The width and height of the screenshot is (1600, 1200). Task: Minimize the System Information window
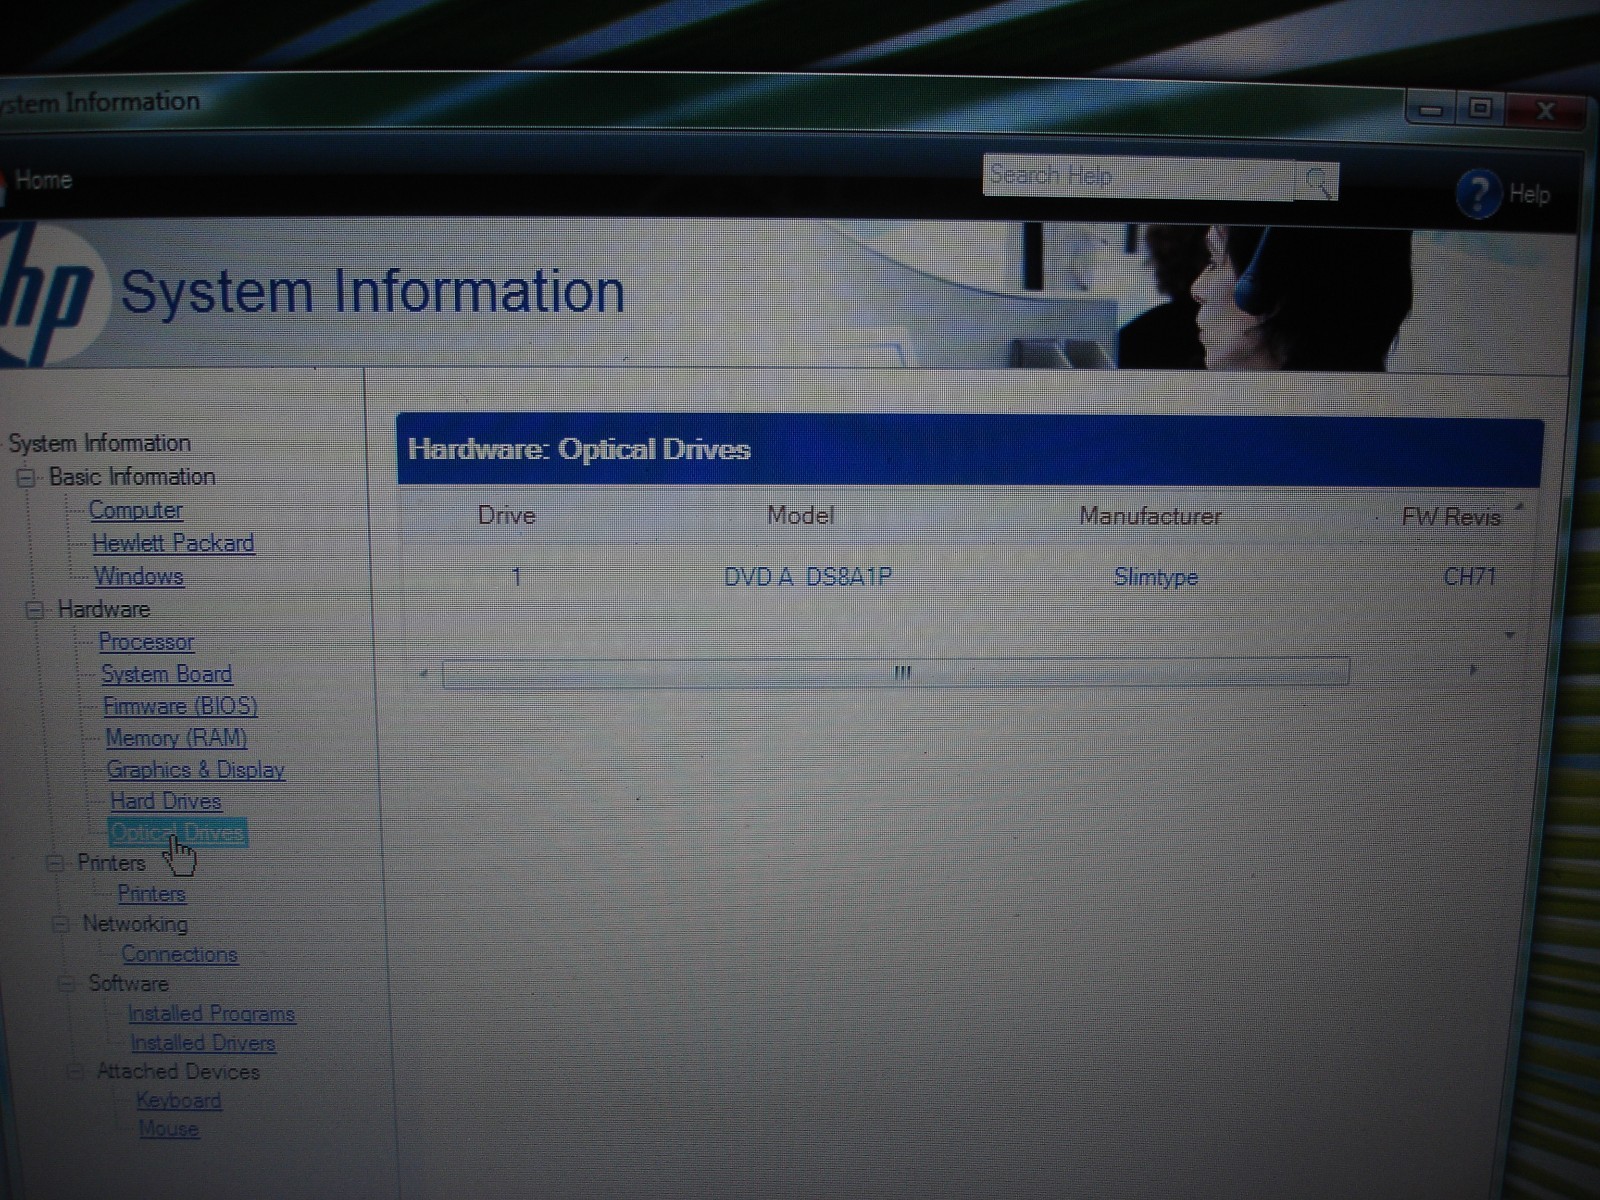(1432, 108)
